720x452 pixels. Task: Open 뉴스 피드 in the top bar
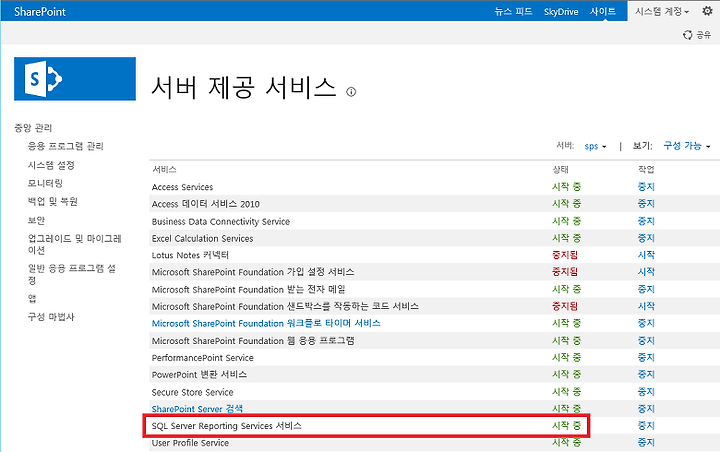[513, 11]
